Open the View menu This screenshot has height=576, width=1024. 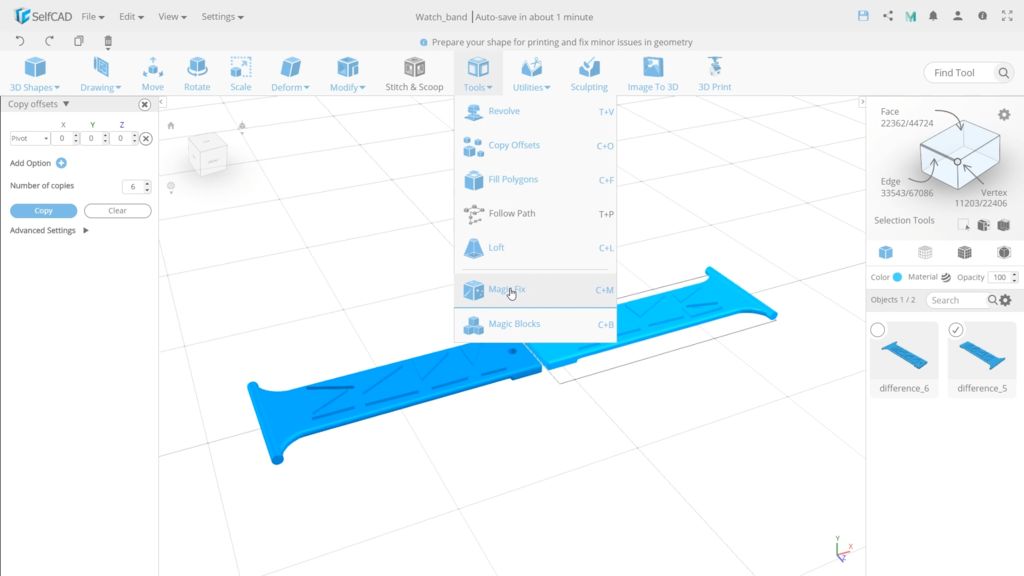click(172, 16)
